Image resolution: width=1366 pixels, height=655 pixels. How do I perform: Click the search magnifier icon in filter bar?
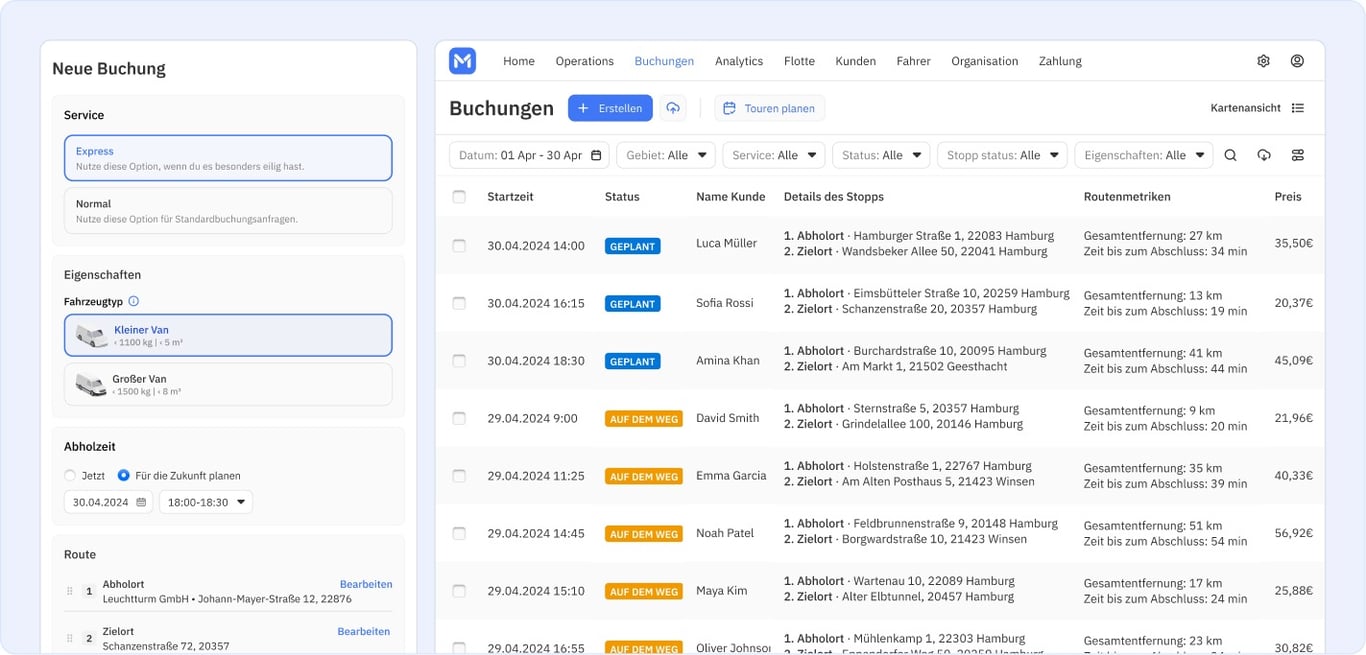(1231, 155)
